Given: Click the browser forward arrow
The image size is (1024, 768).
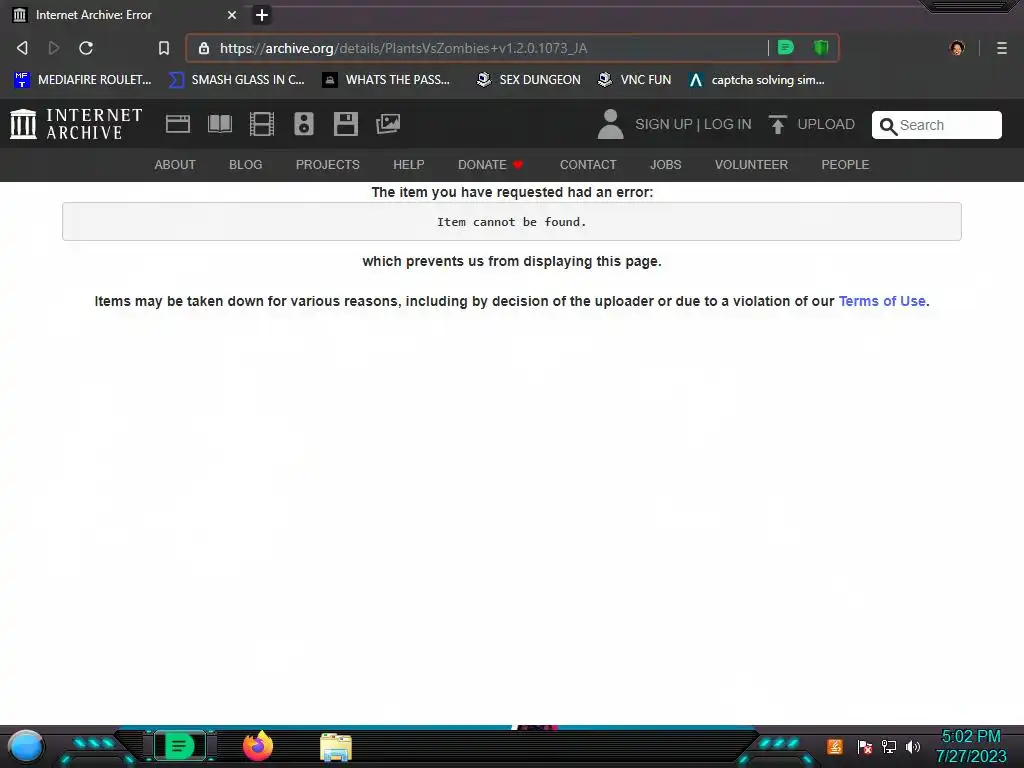Looking at the screenshot, I should pos(54,48).
